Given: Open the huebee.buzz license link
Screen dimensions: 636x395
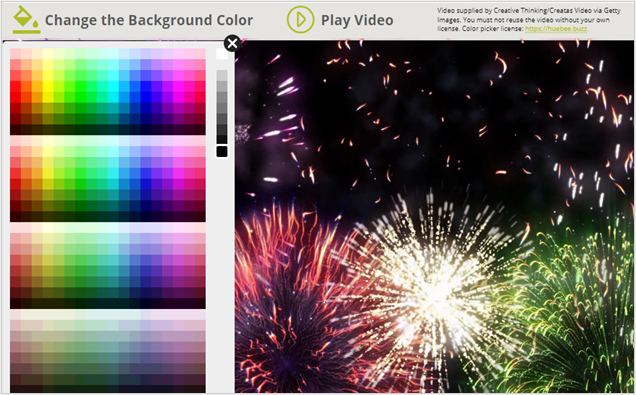Looking at the screenshot, I should pos(556,29).
